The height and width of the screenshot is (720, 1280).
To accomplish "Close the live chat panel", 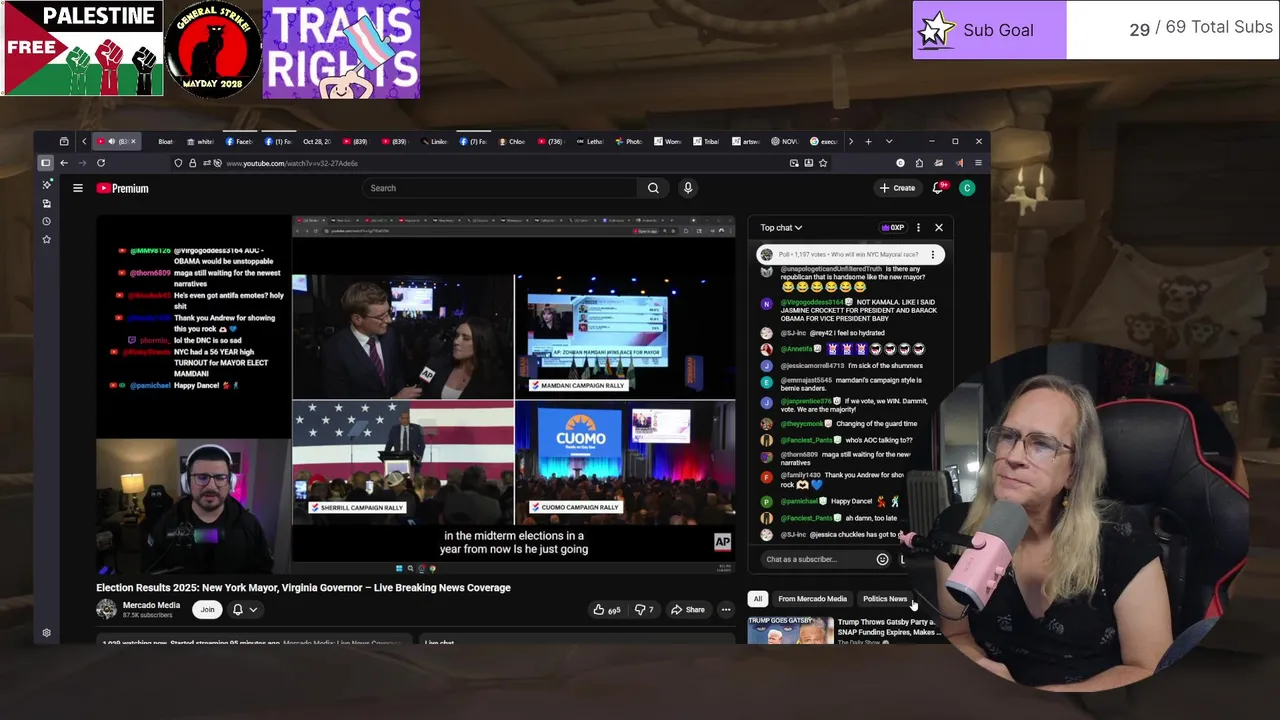I will pyautogui.click(x=939, y=228).
